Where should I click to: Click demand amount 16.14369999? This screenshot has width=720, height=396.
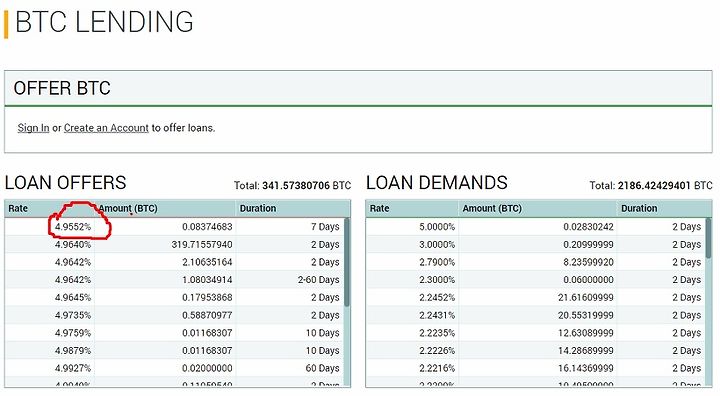[x=586, y=368]
